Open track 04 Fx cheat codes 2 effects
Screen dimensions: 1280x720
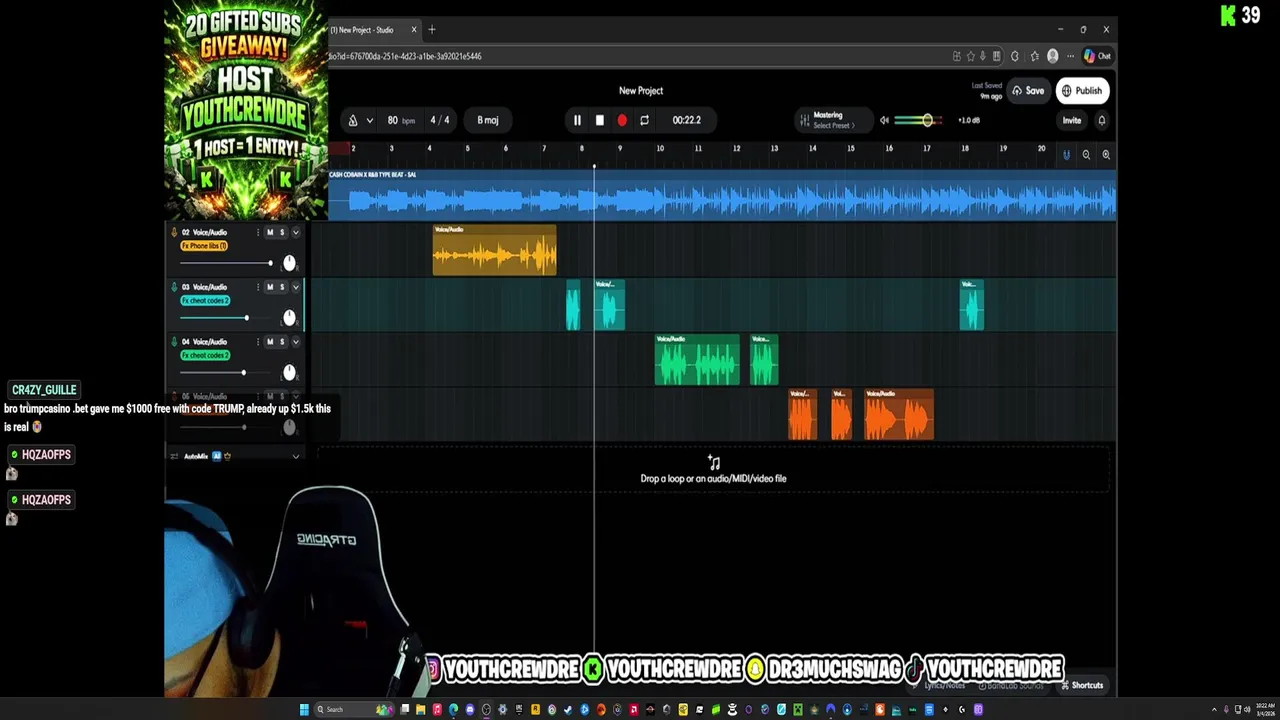[x=205, y=355]
